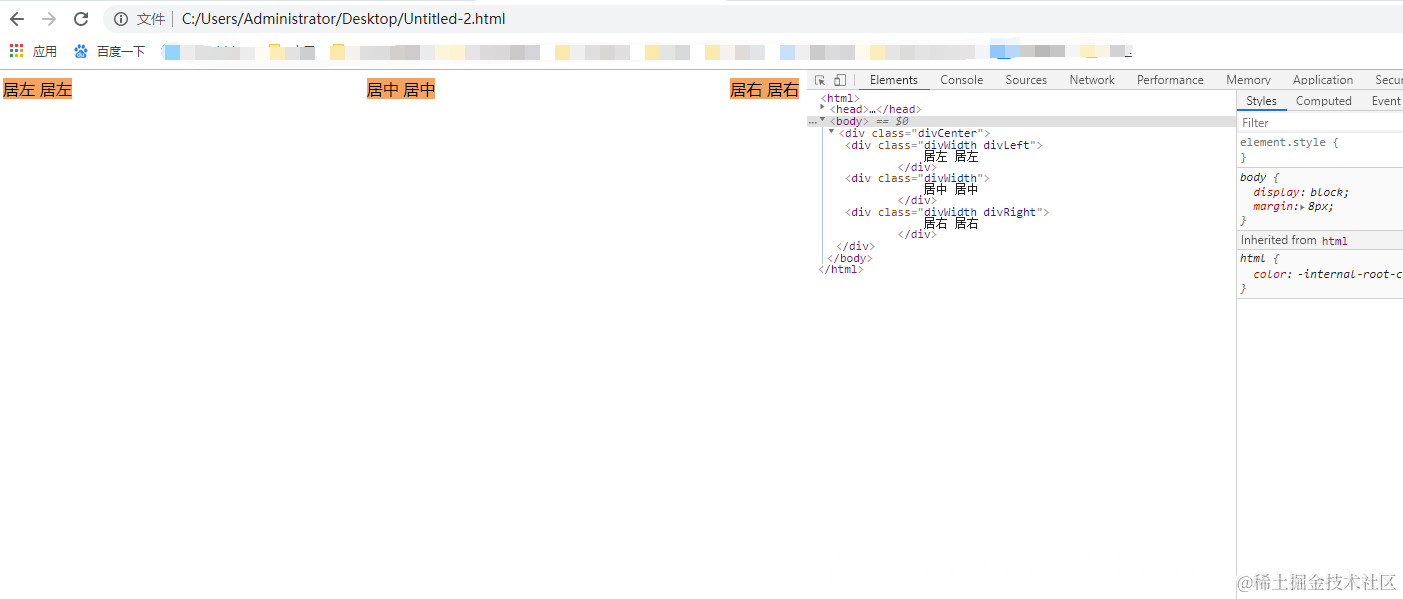Collapse the divCenter div node
Viewport: 1403px width, 599px height.
point(831,132)
